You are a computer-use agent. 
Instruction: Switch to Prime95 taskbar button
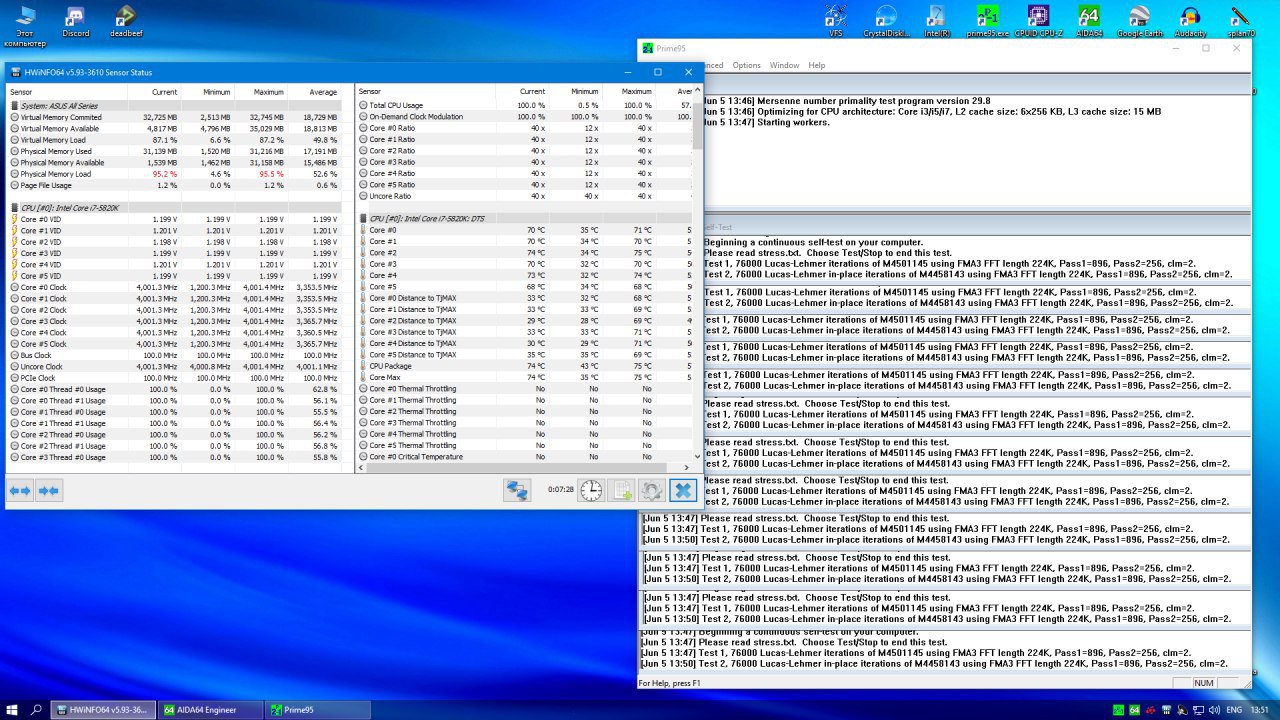[x=316, y=709]
